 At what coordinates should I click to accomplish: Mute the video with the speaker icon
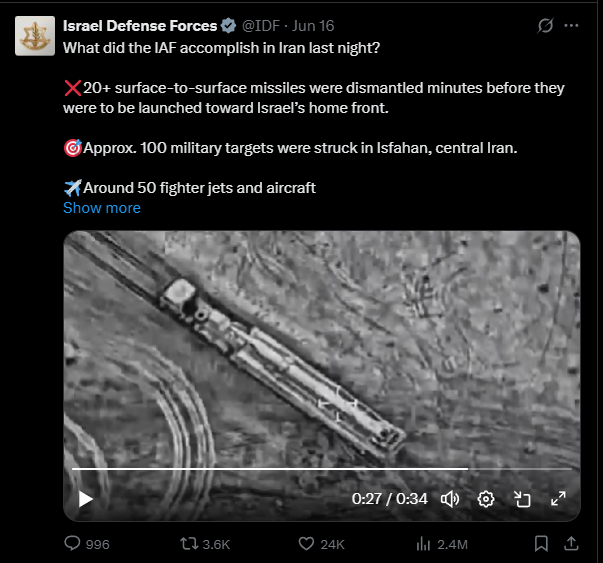(x=450, y=499)
